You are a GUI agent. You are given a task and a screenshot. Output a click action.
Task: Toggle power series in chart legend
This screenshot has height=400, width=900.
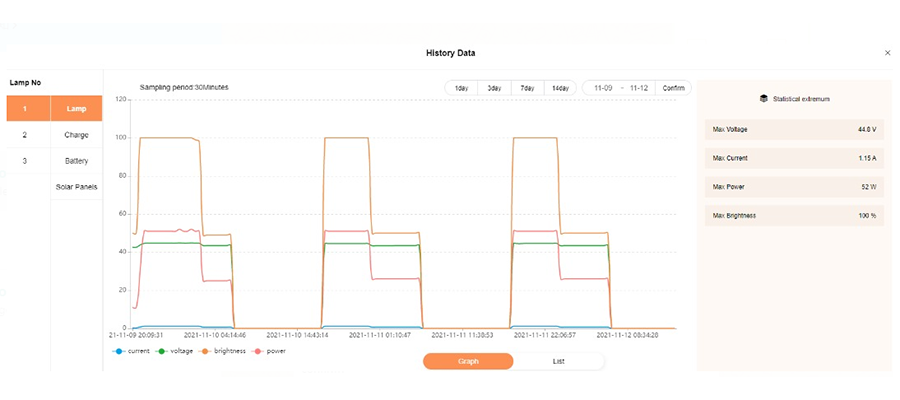coord(267,351)
